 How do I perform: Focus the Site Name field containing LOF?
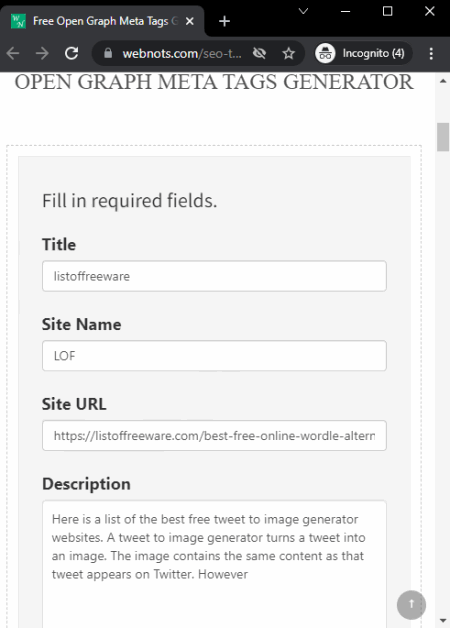pyautogui.click(x=214, y=356)
